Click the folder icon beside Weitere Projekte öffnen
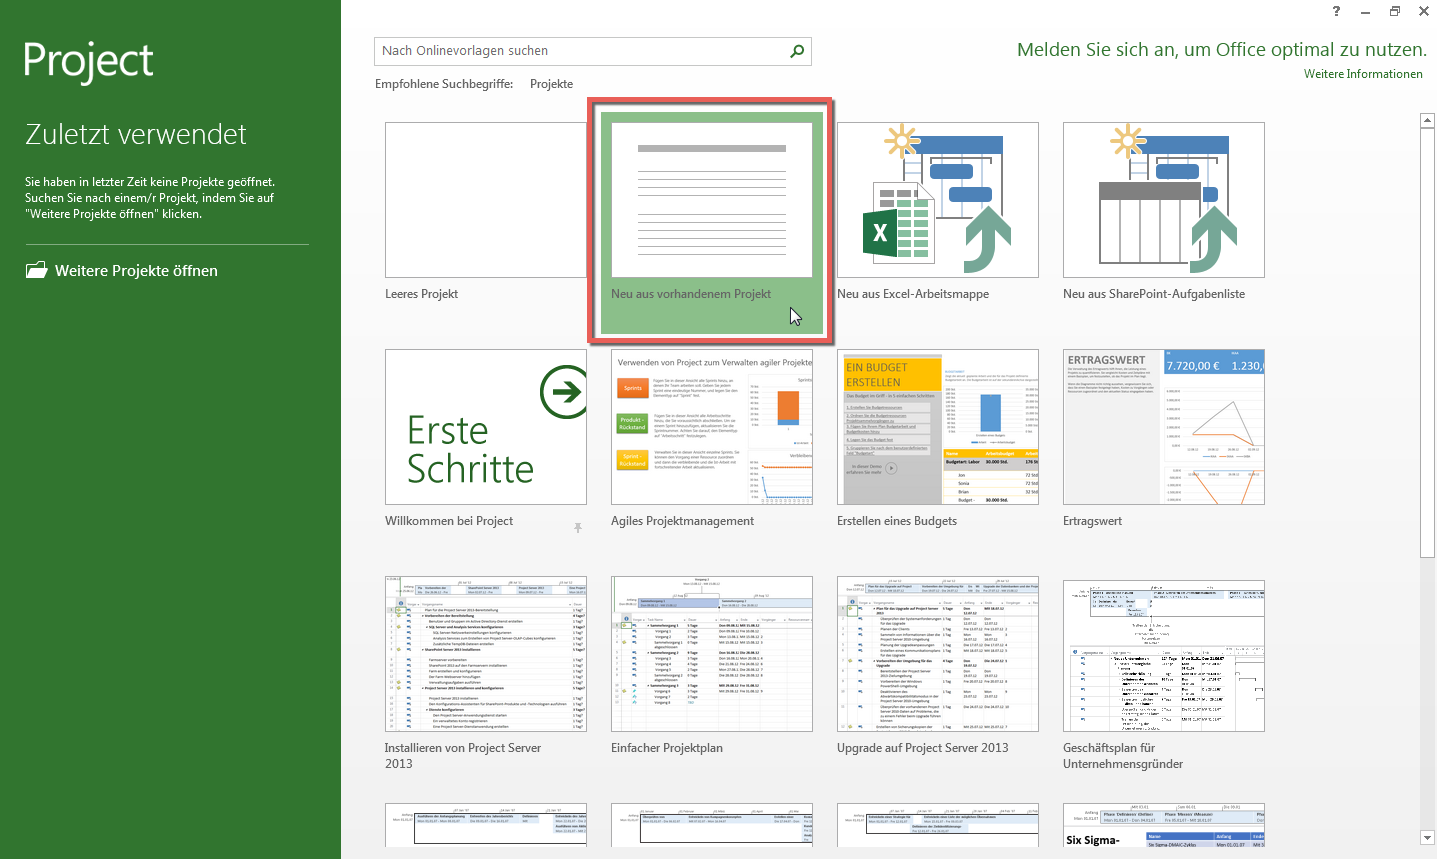Image resolution: width=1437 pixels, height=859 pixels. [x=36, y=269]
